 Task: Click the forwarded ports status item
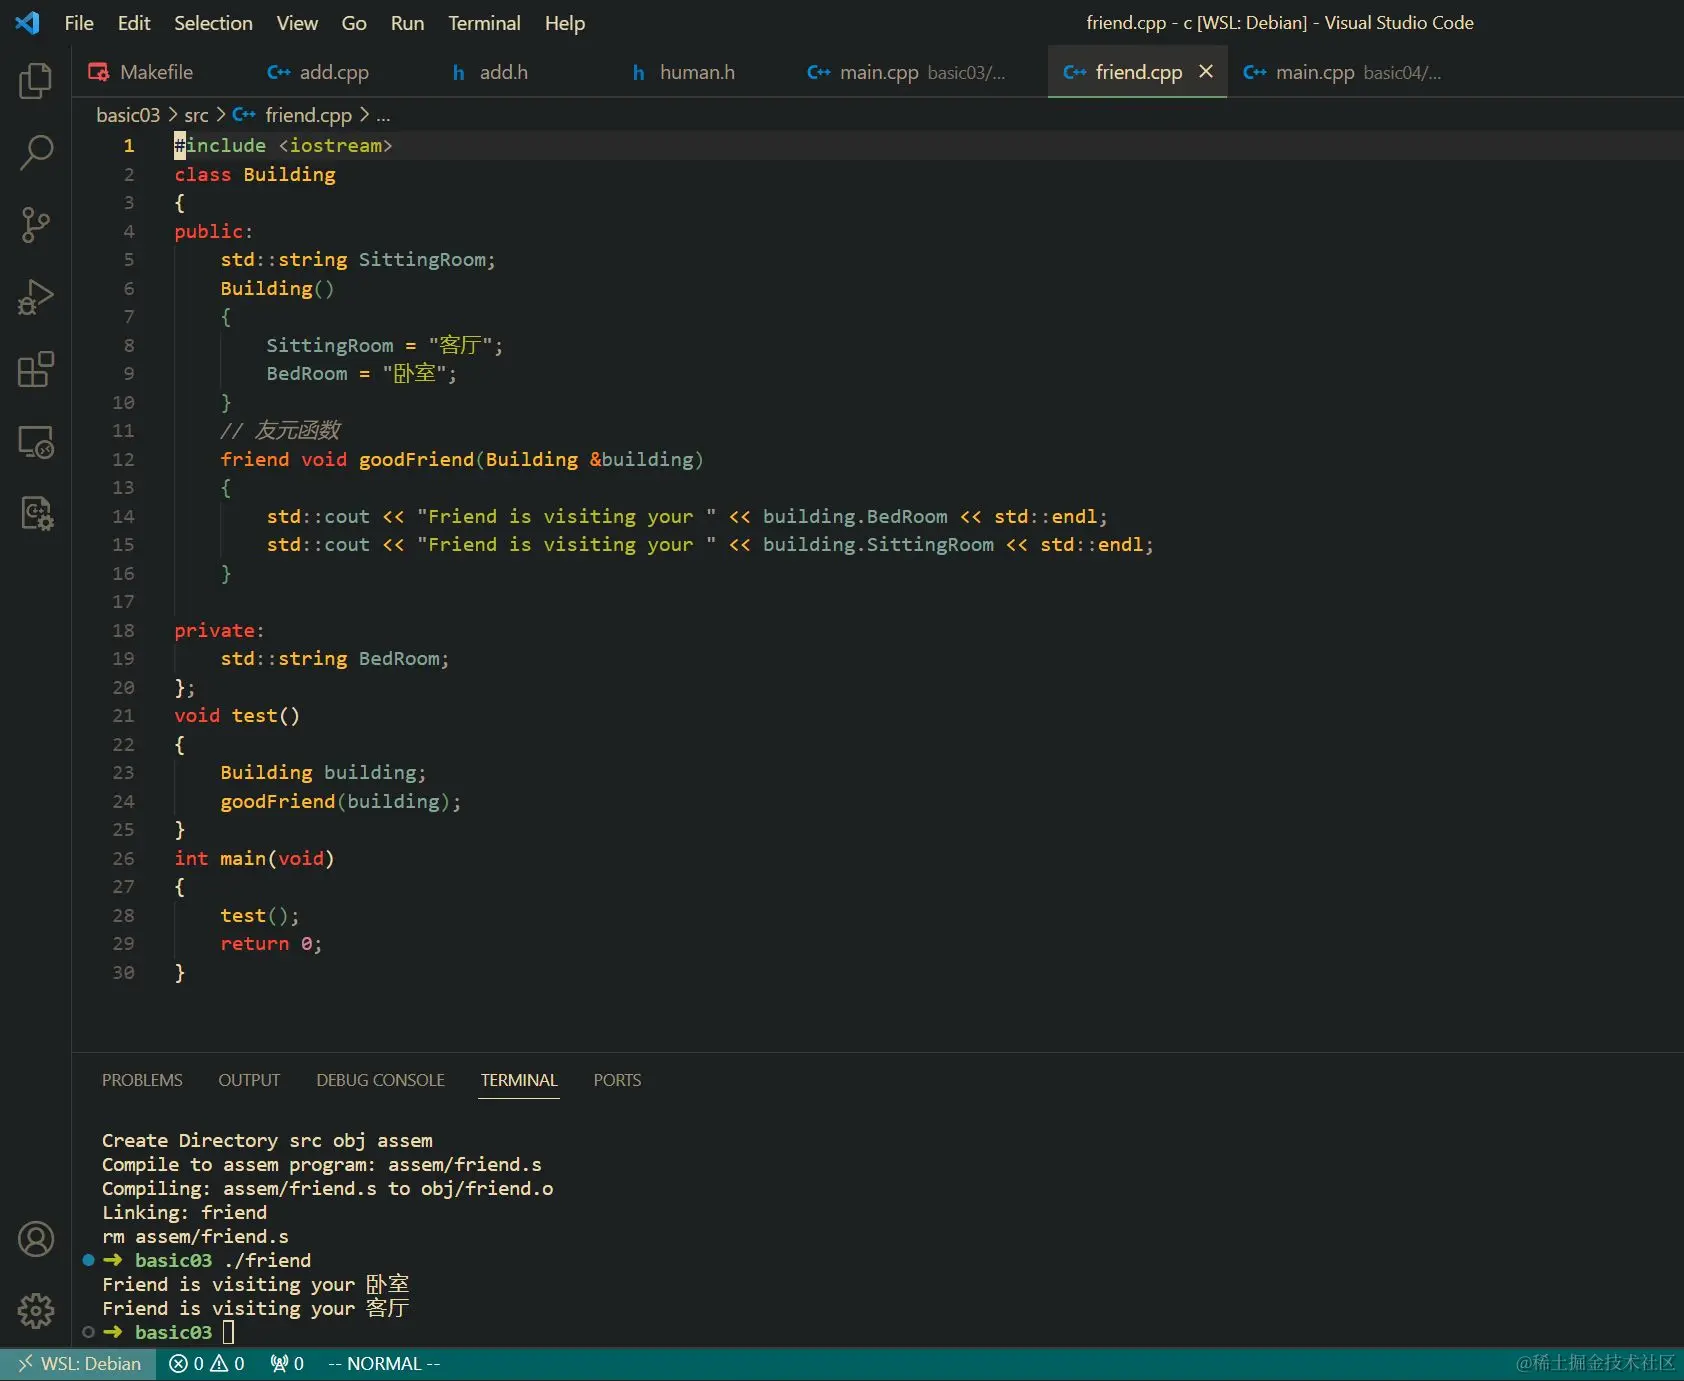point(287,1364)
